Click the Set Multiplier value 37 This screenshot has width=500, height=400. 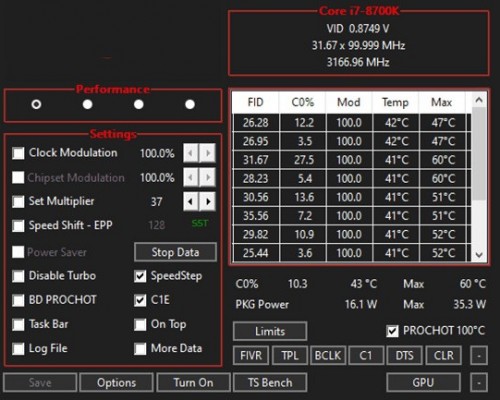coord(157,202)
